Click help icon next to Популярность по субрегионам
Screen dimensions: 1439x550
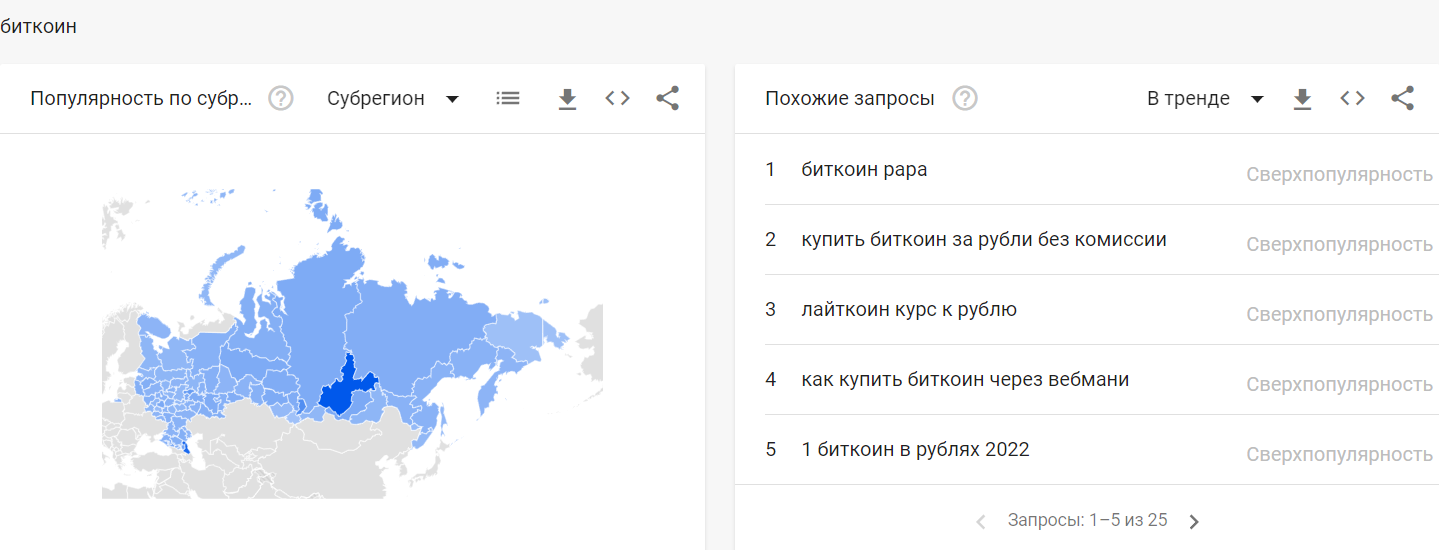coord(281,98)
